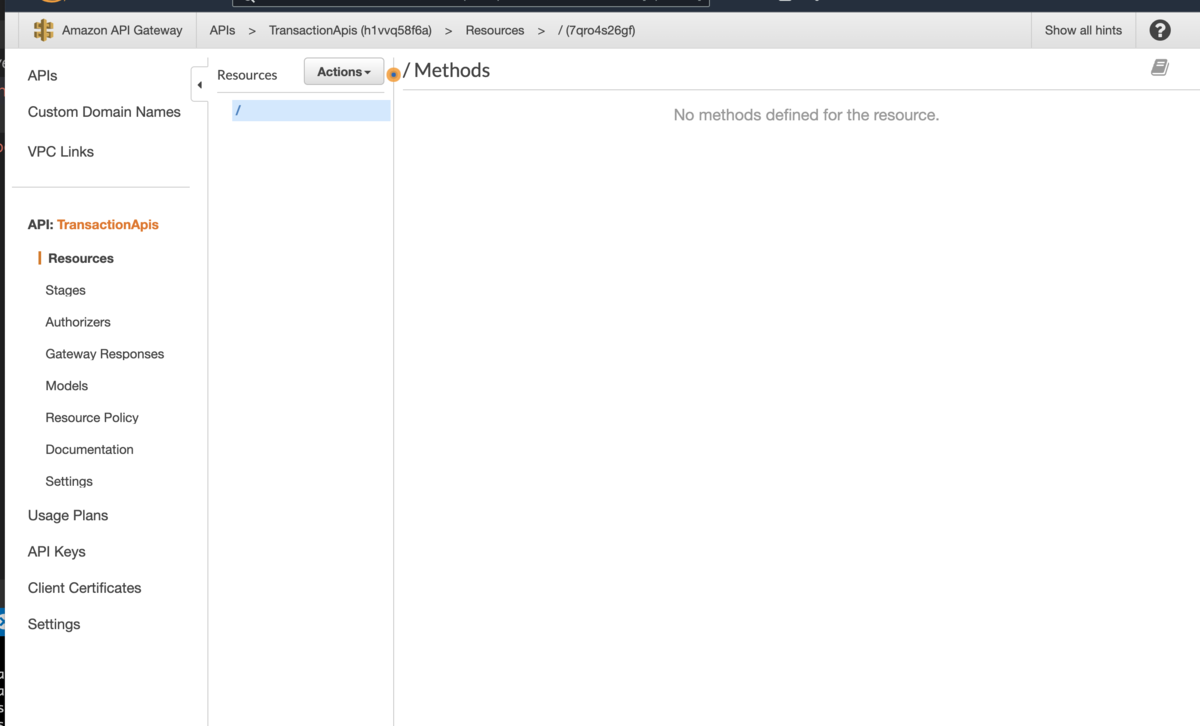The height and width of the screenshot is (726, 1200).
Task: Open the documentation book icon
Action: (x=1160, y=68)
